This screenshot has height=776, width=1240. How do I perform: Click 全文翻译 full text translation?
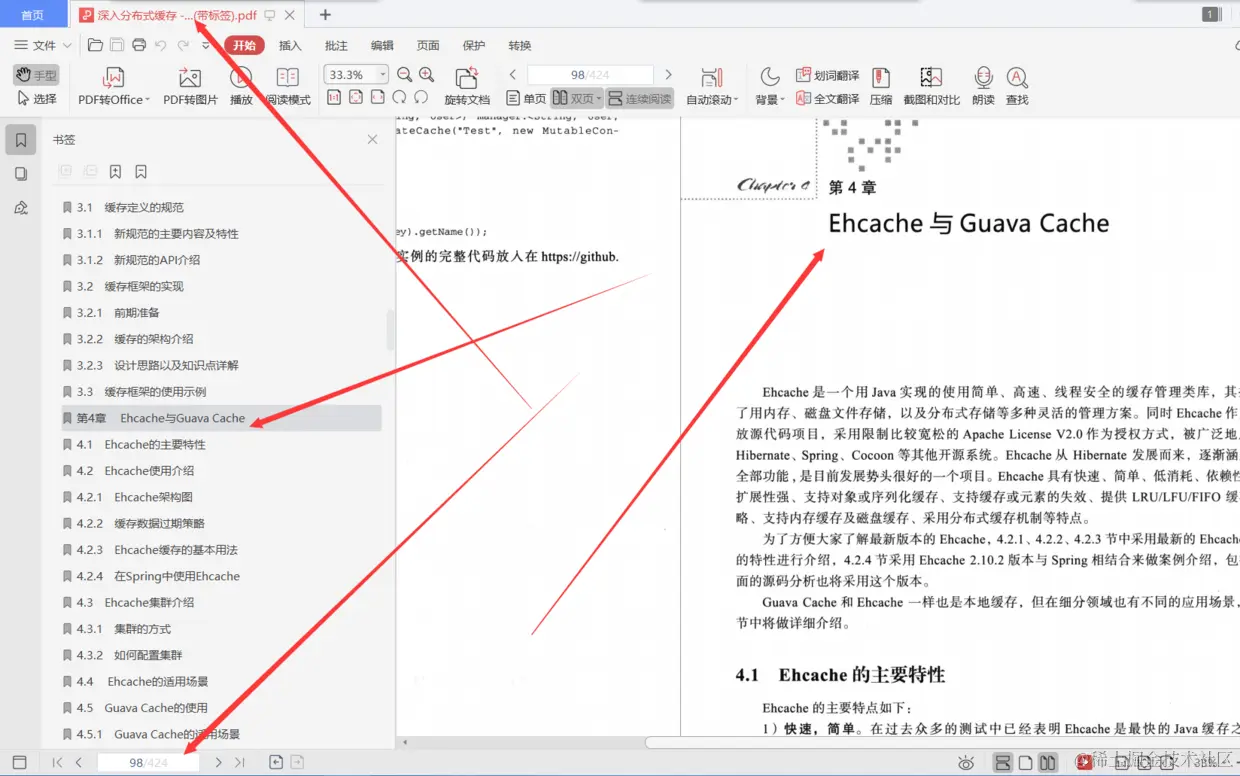[827, 99]
